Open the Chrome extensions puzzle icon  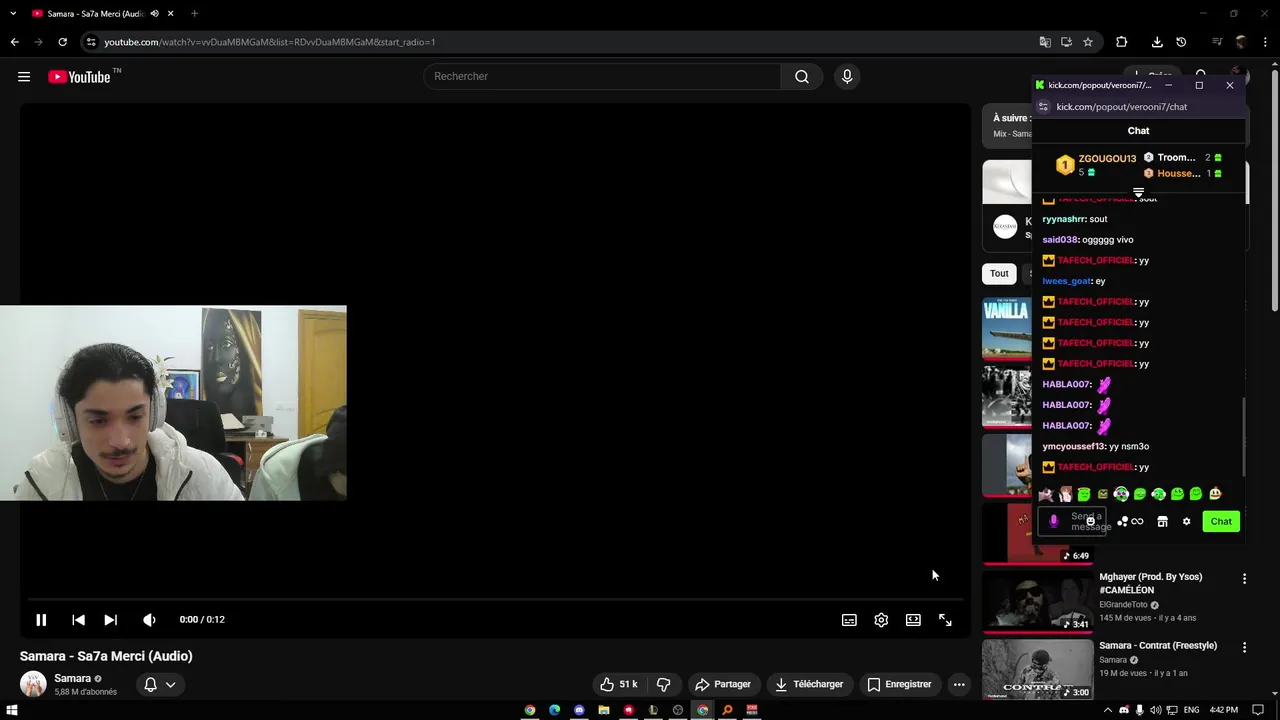(x=1121, y=42)
